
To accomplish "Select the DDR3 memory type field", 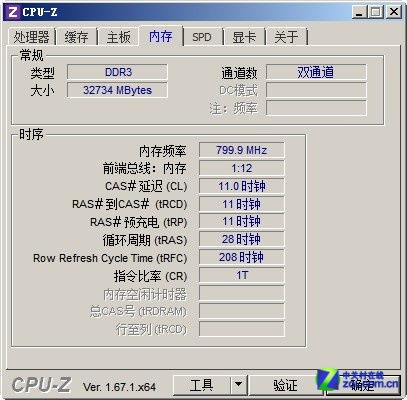I will 117,72.
